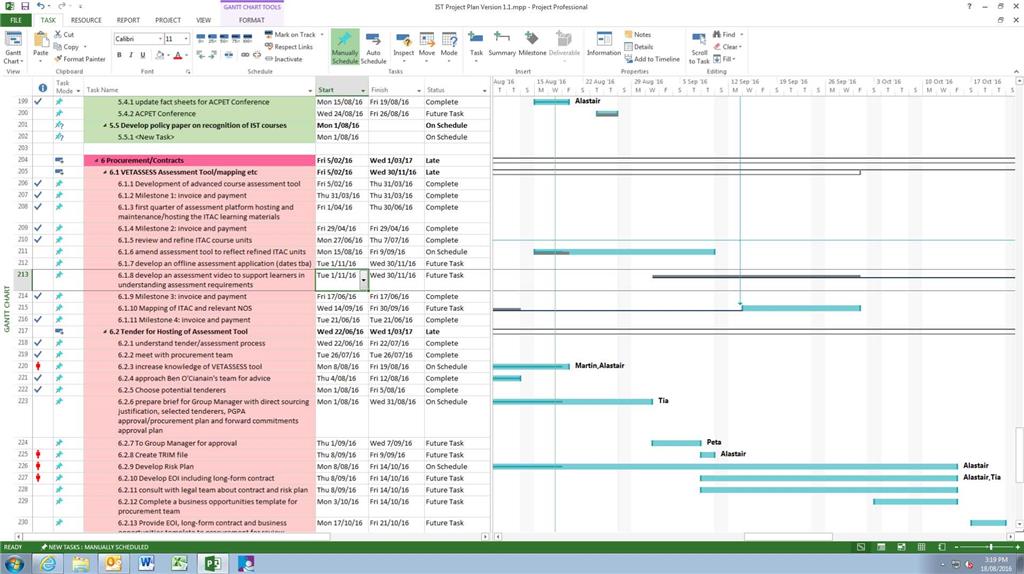Cut the selection with Cut
The width and height of the screenshot is (1024, 574).
click(64, 35)
